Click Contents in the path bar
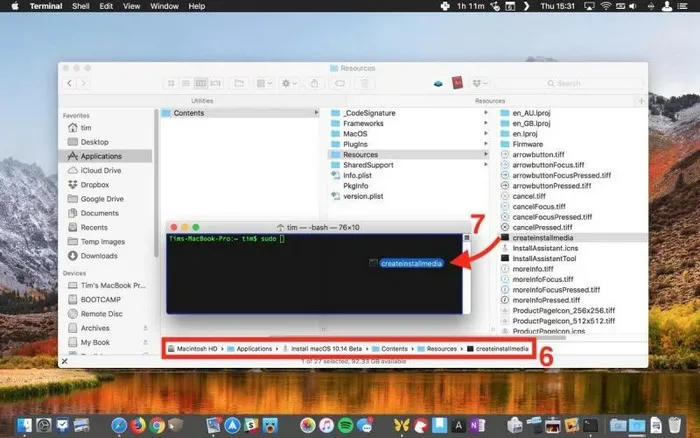 [390, 349]
